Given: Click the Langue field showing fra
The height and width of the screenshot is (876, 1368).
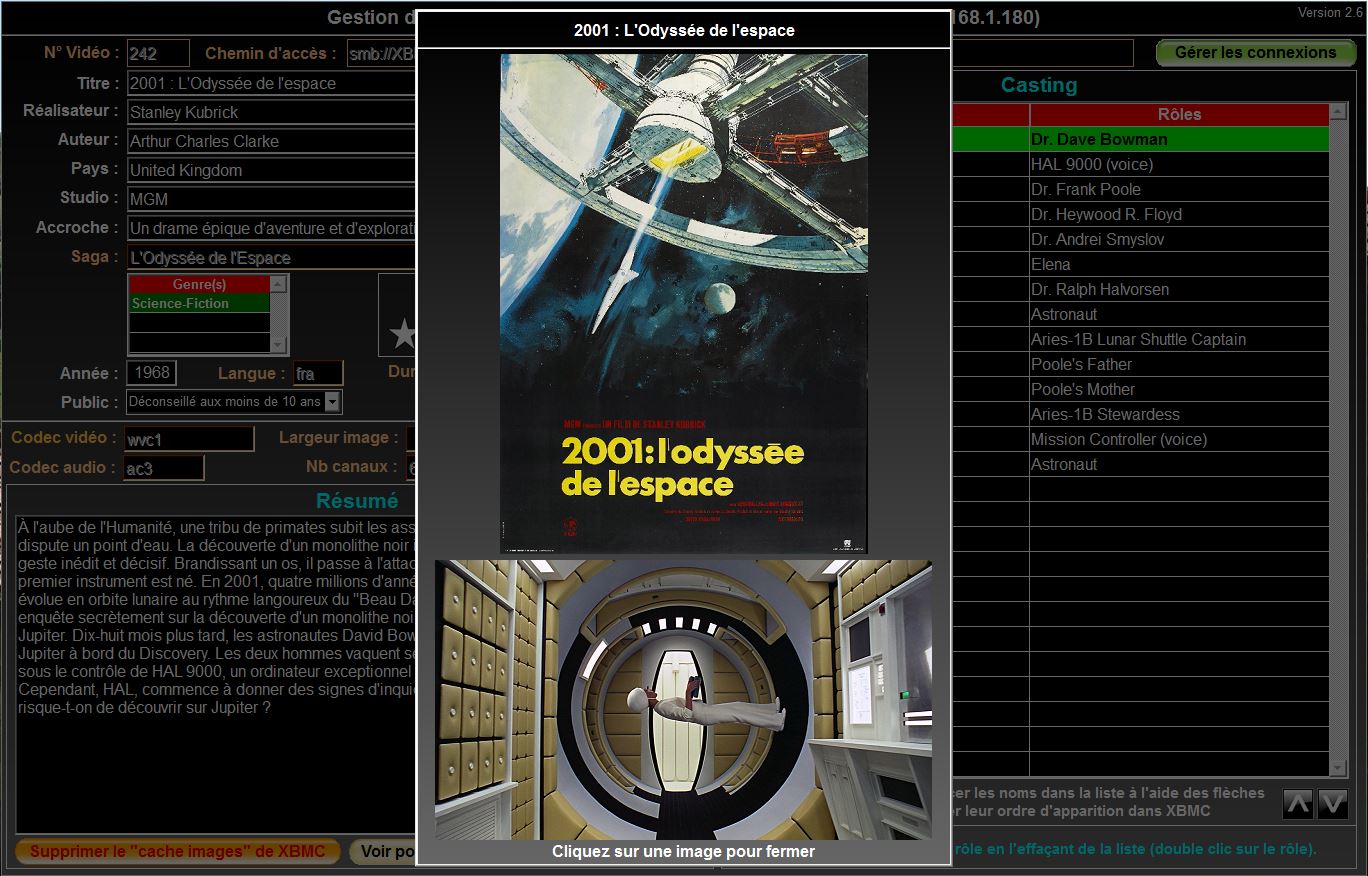Looking at the screenshot, I should click(318, 373).
